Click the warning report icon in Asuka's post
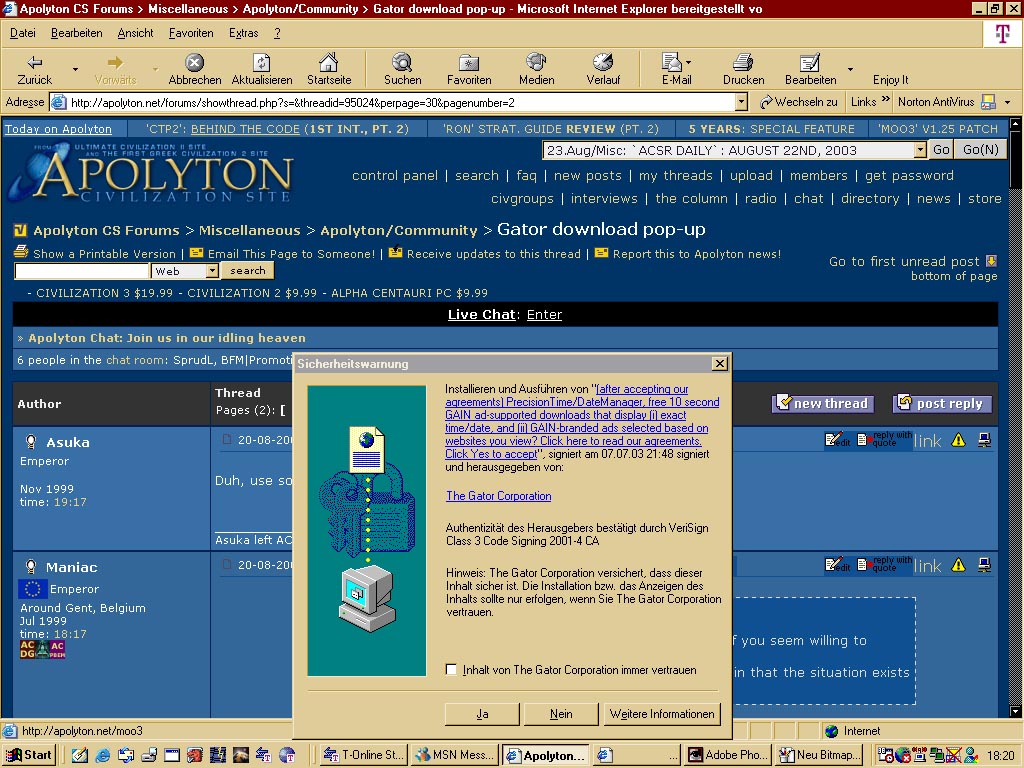1024x768 pixels. [x=958, y=440]
